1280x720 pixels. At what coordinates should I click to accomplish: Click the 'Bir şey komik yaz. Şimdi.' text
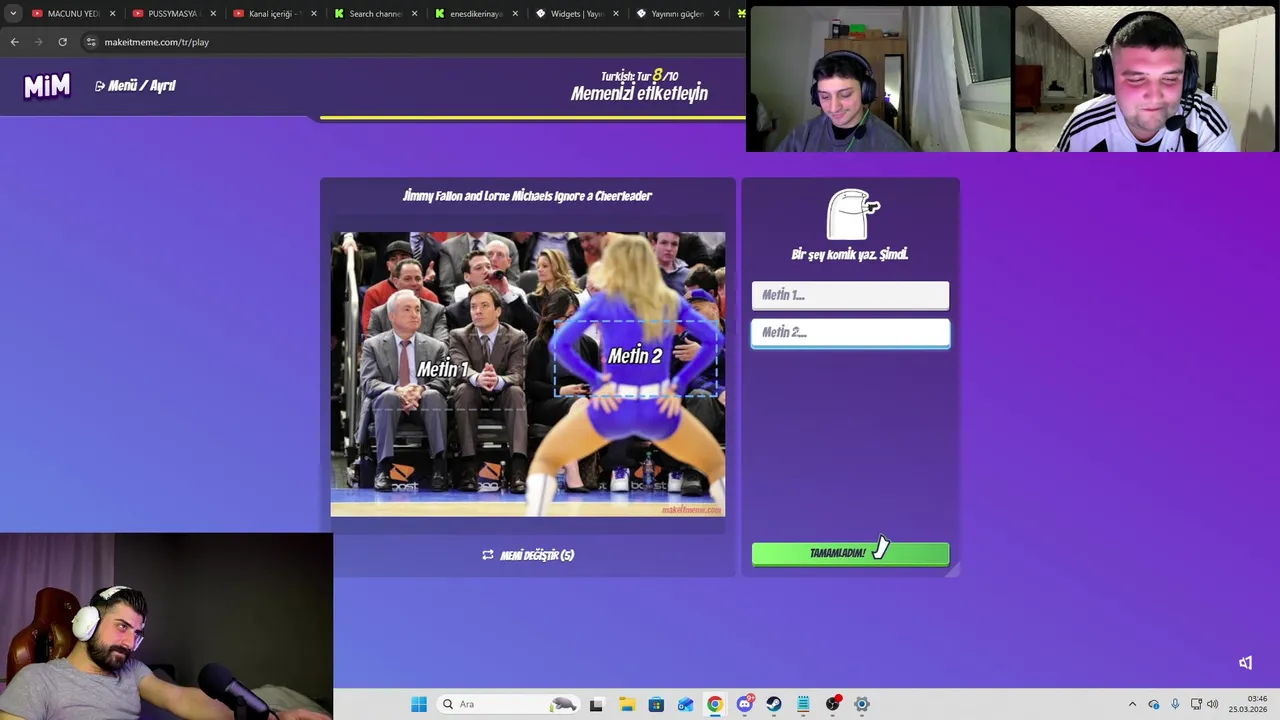(x=850, y=254)
